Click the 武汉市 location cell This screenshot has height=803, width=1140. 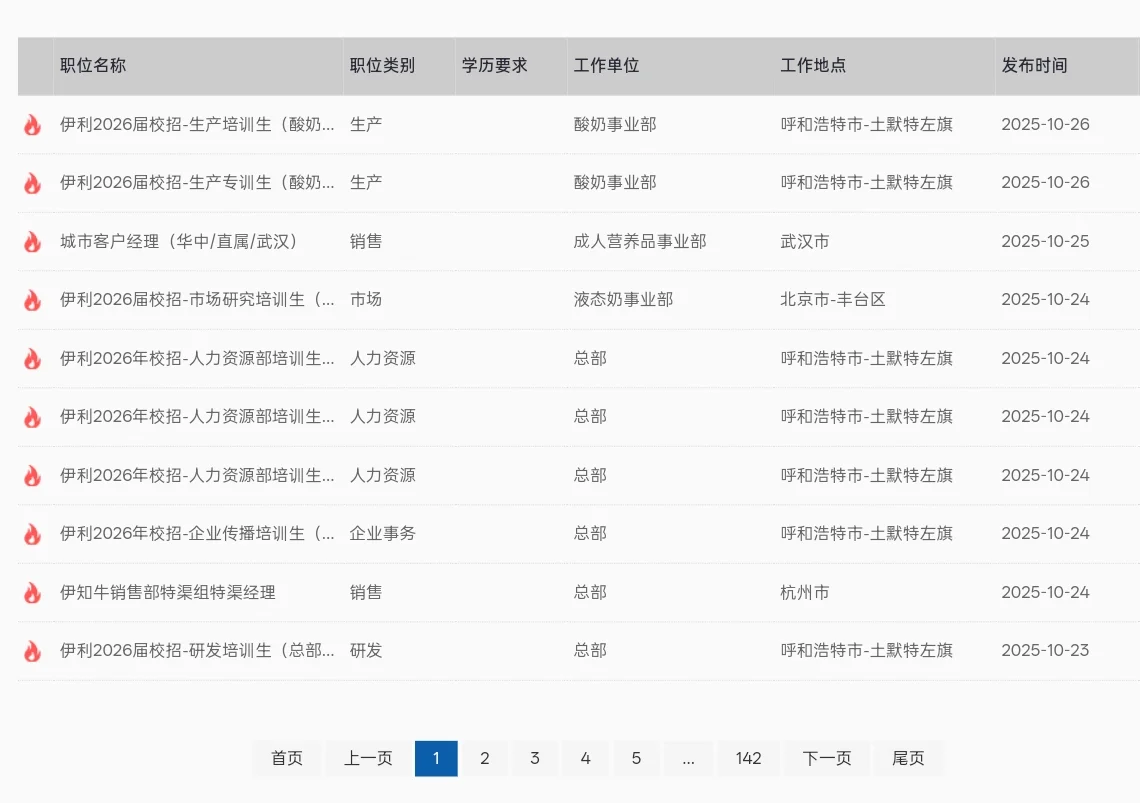click(x=805, y=241)
